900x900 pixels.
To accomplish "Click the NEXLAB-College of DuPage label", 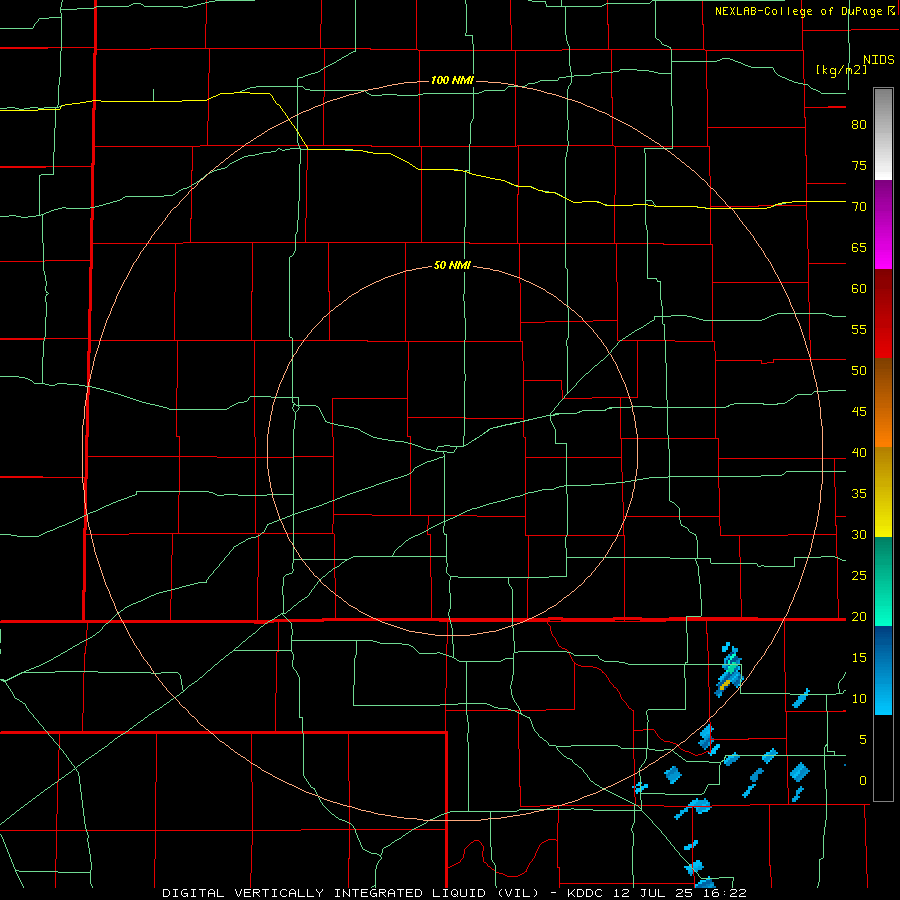I will click(799, 11).
